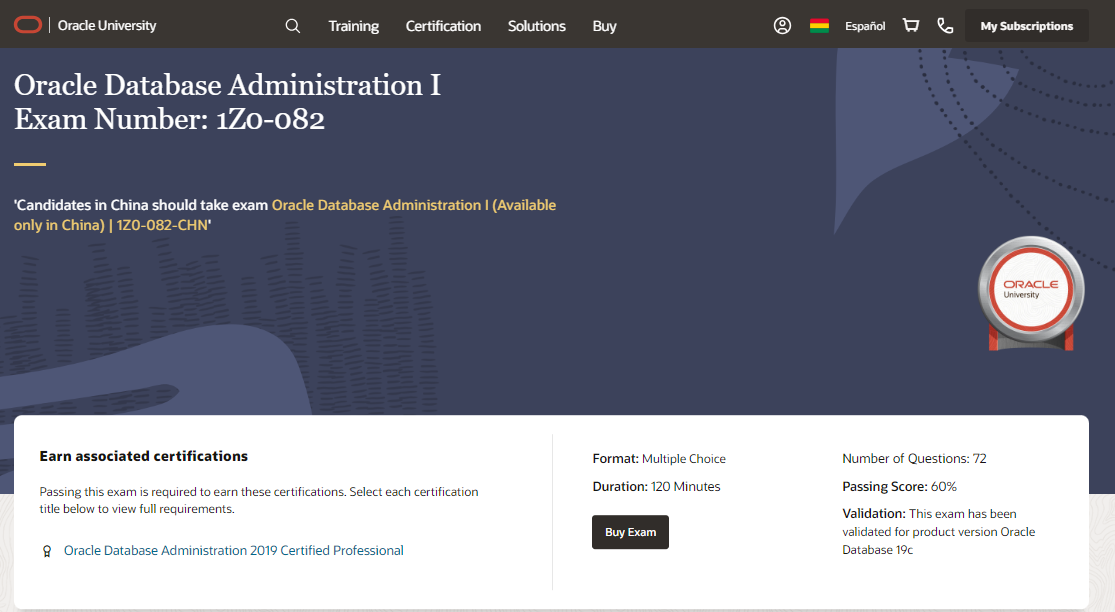
Task: Click the phone contact icon
Action: (x=945, y=26)
